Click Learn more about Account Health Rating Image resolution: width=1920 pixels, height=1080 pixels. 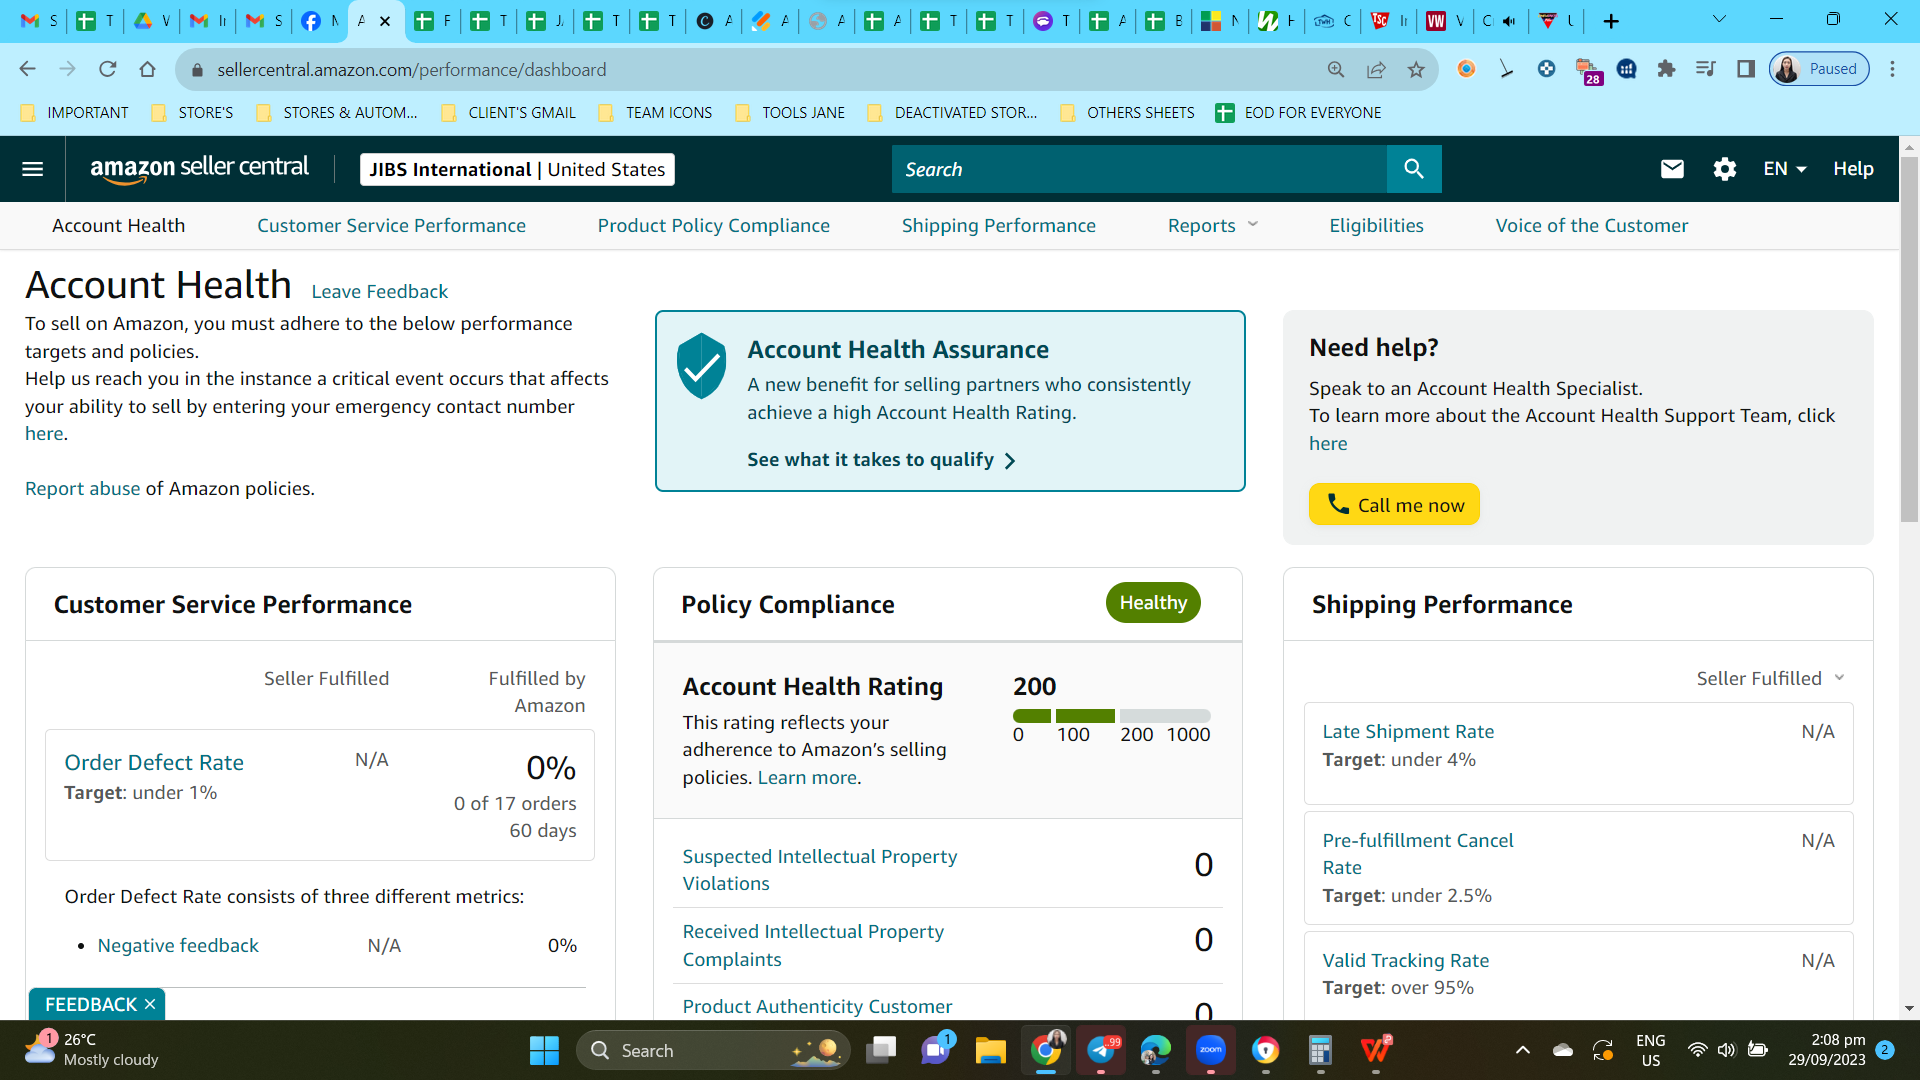pos(807,777)
